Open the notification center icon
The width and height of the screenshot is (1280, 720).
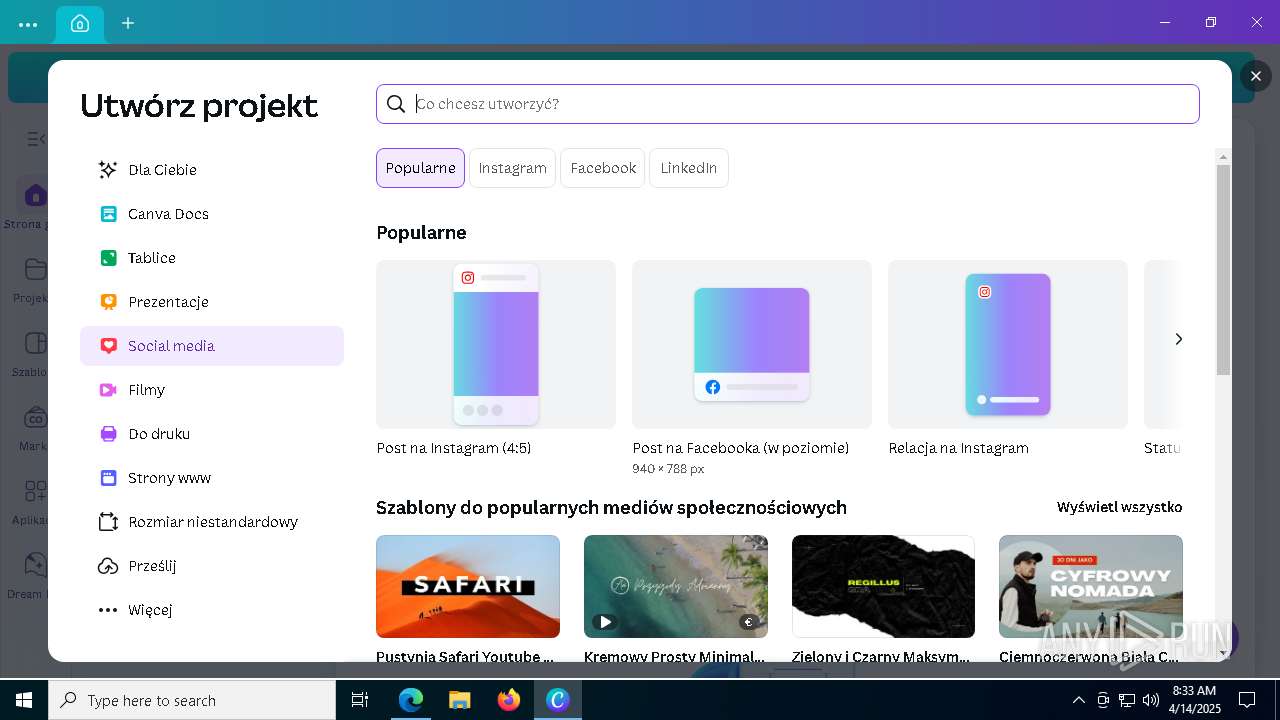(1247, 700)
